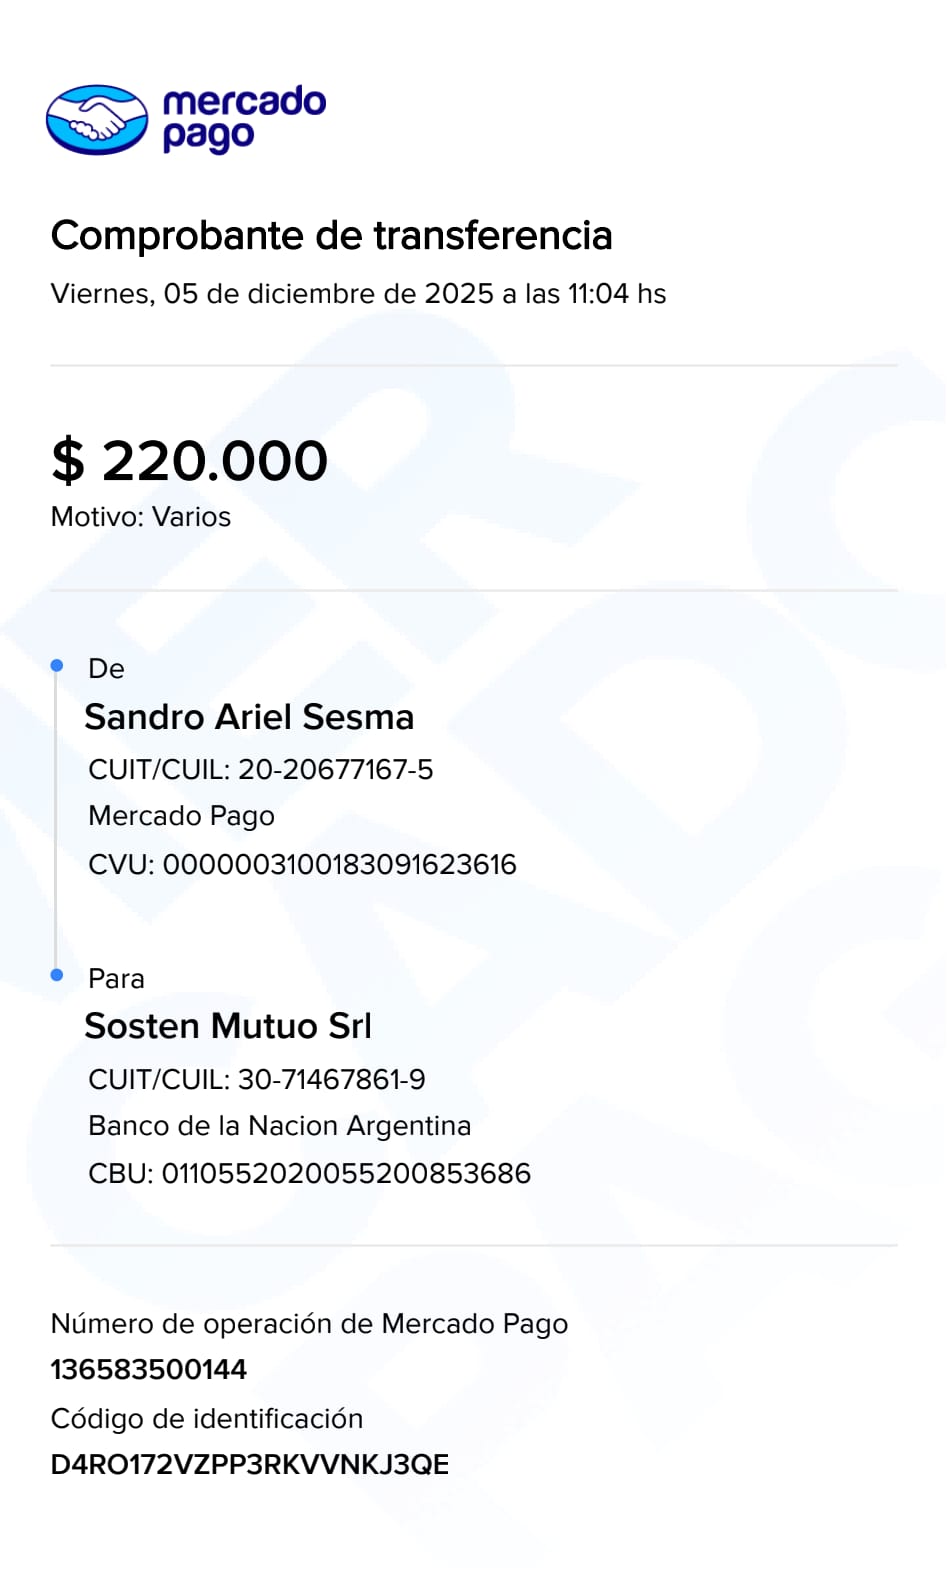Click the blue dot beside 'Para'
Image resolution: width=947 pixels, height=1572 pixels.
click(x=57, y=974)
